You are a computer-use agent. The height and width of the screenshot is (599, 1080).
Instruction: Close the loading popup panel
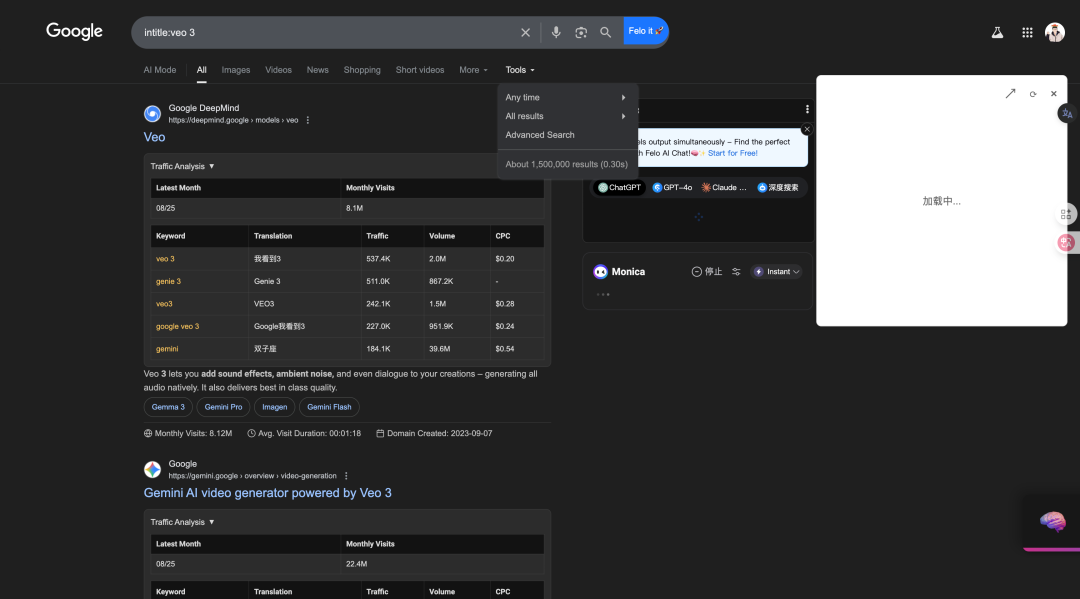[x=1054, y=94]
